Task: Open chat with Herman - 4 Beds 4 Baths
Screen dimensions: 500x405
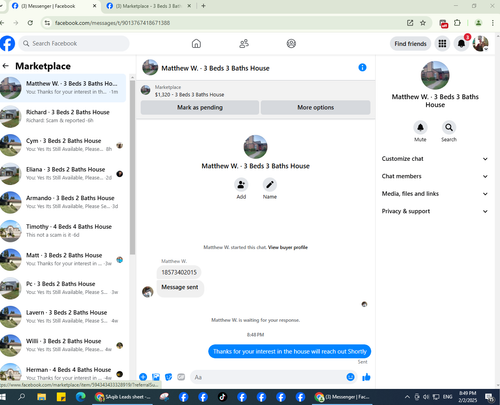Action: 63,373
